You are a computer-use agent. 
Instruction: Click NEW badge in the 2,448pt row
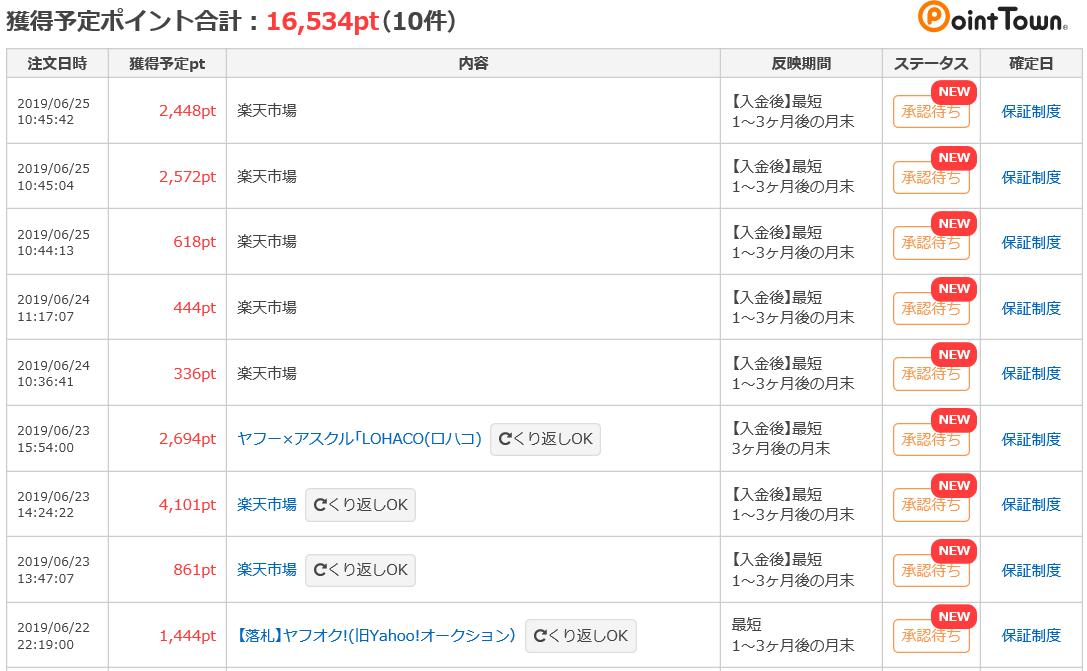(x=954, y=92)
